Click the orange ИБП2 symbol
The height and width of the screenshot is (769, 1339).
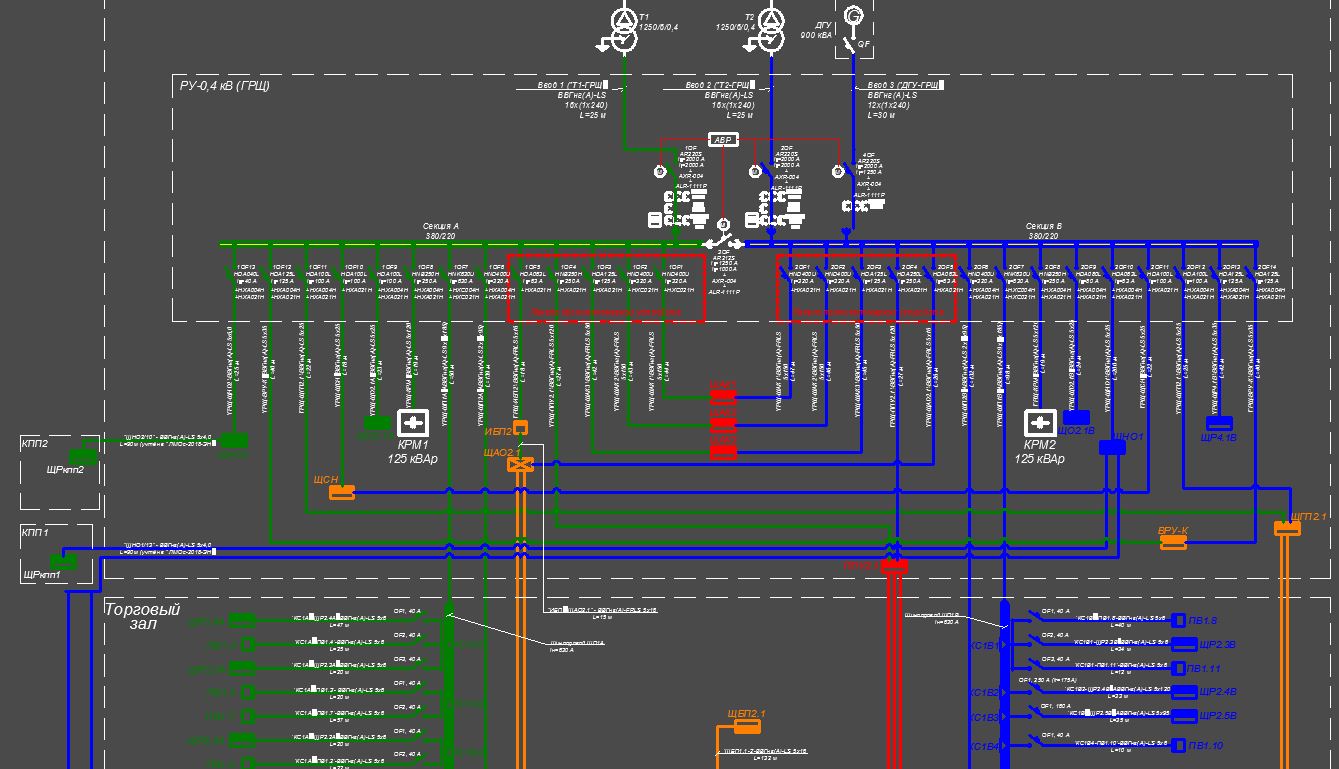(x=520, y=428)
